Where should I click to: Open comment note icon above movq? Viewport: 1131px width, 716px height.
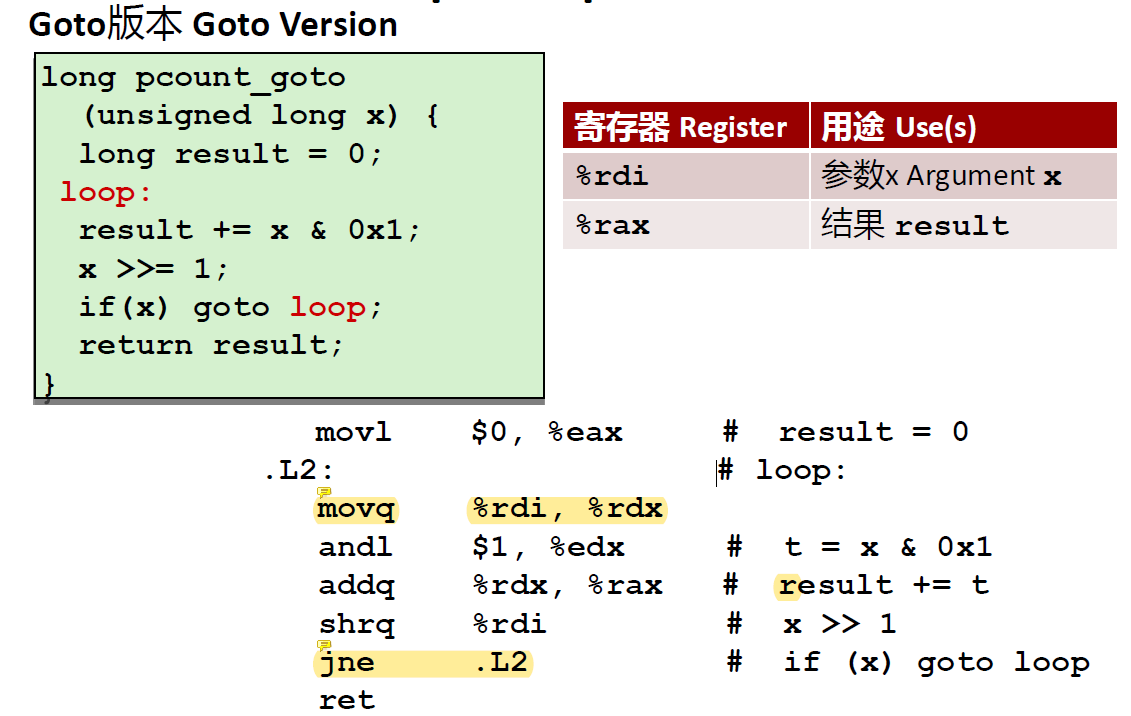(x=324, y=492)
